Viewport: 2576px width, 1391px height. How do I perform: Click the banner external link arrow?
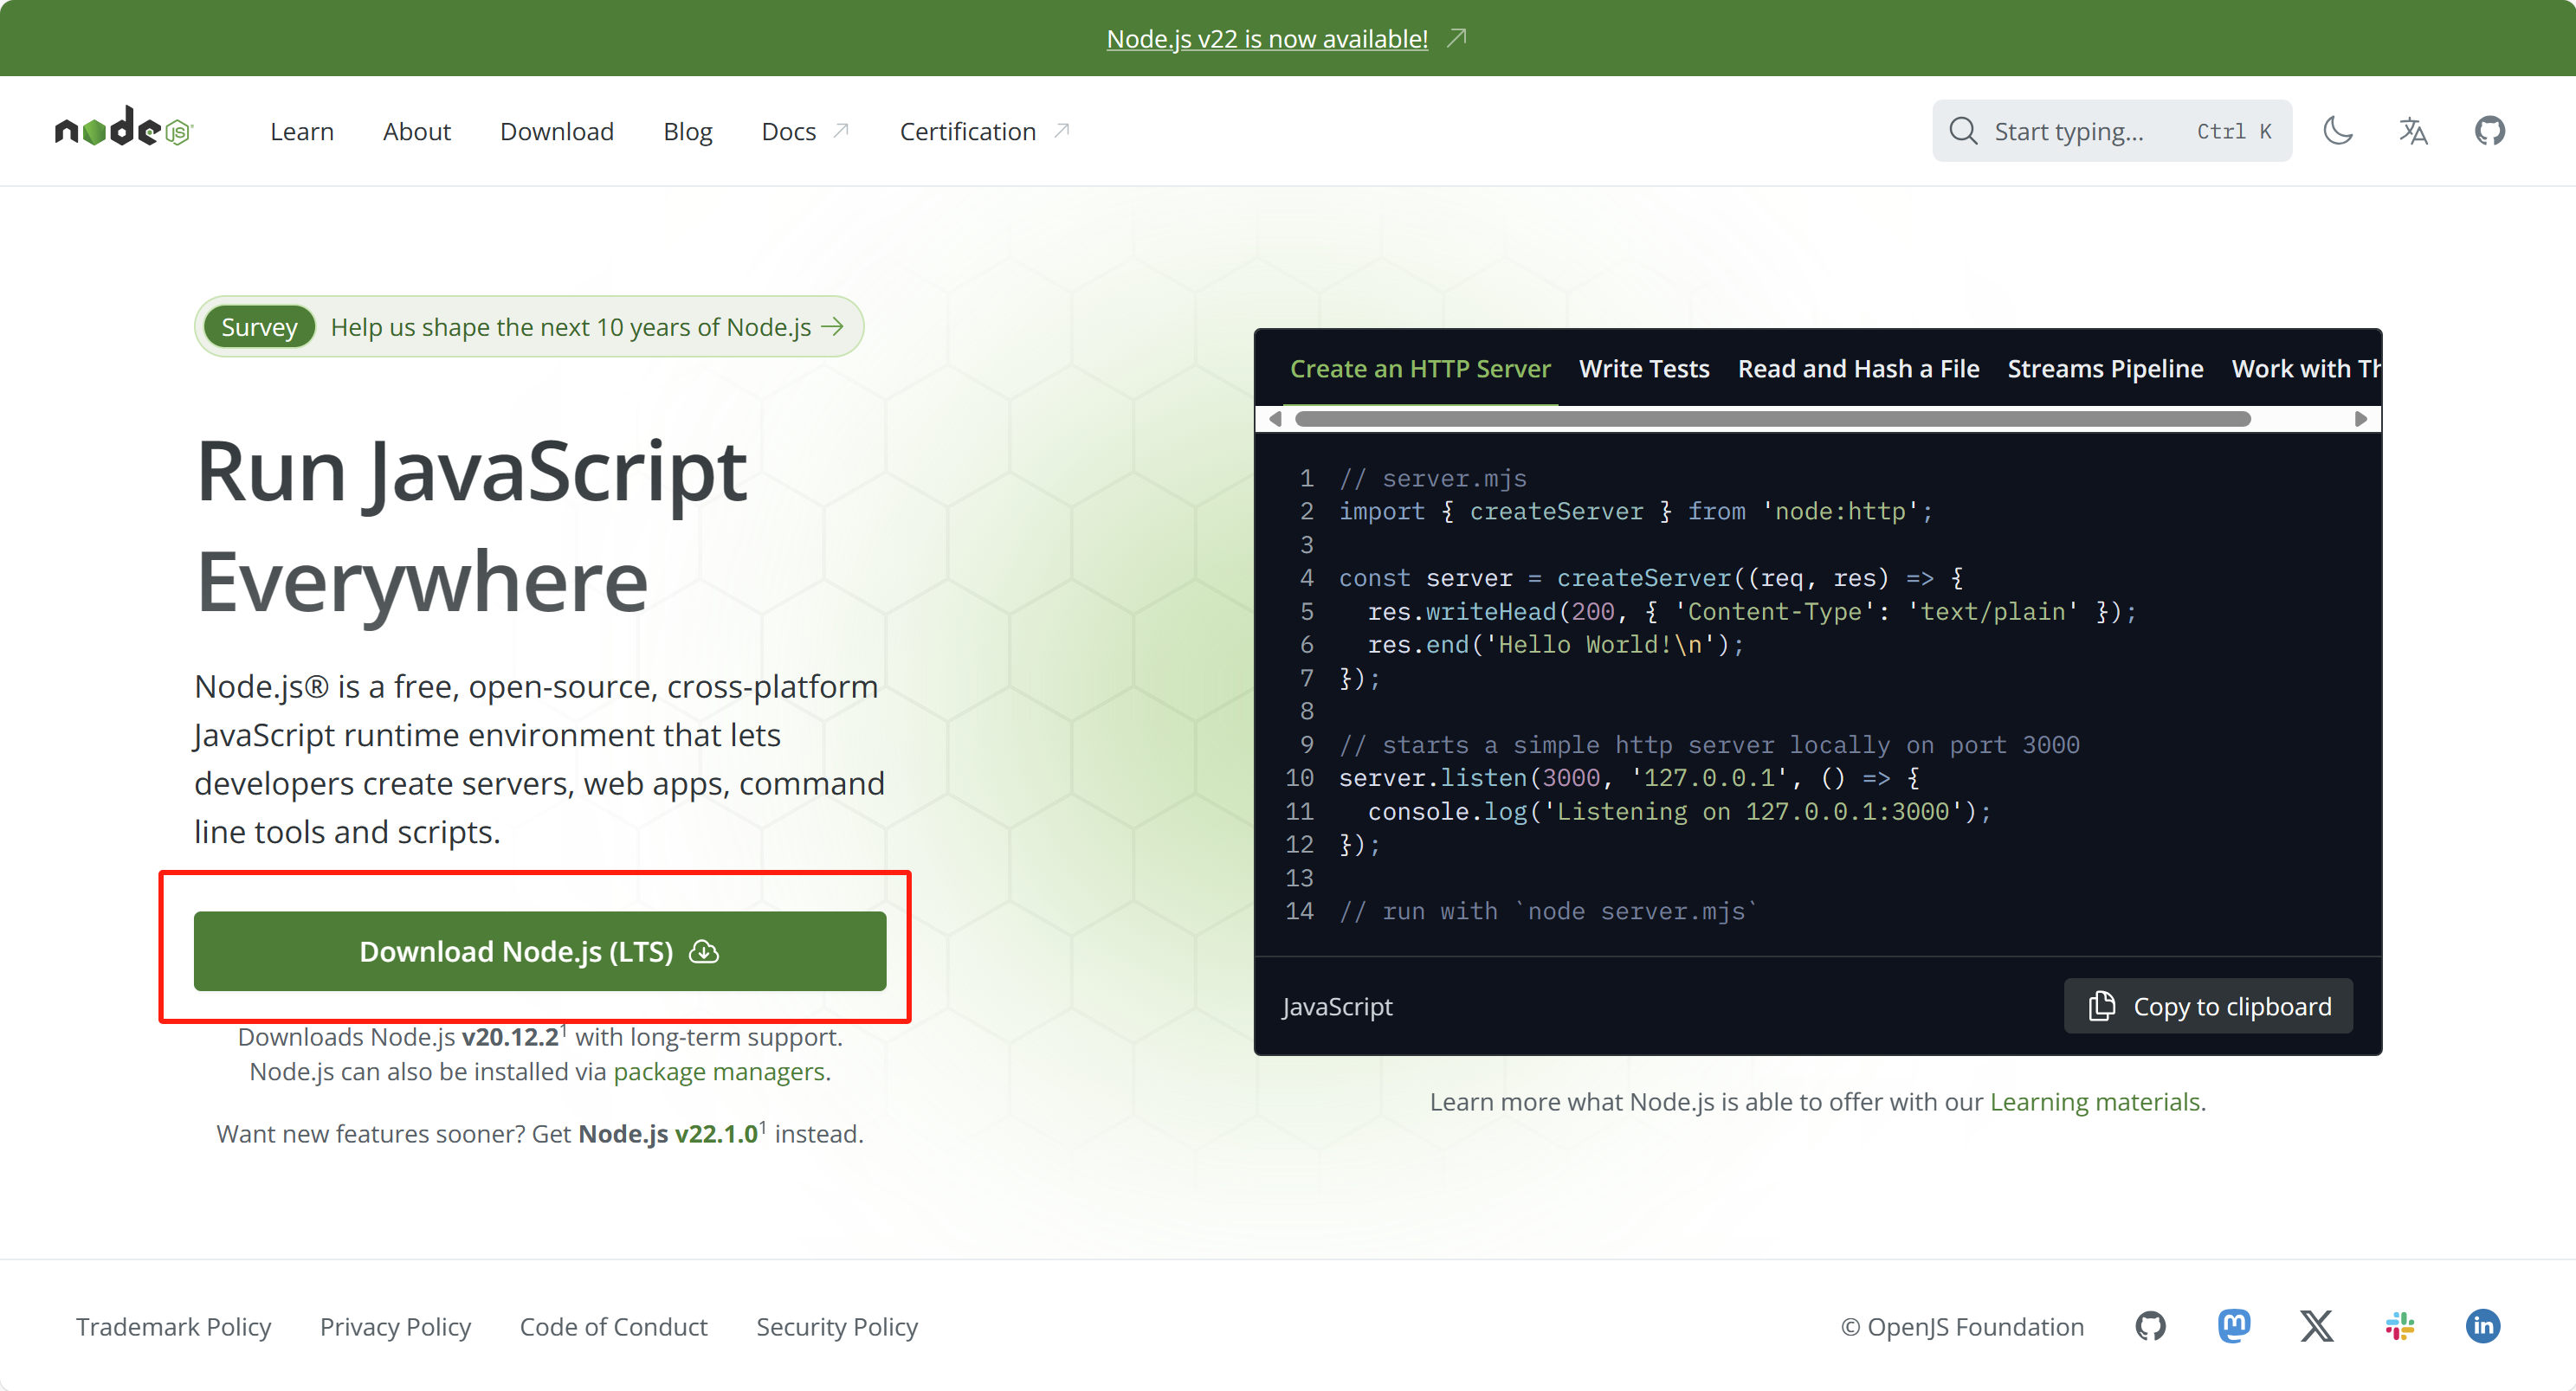[1457, 37]
